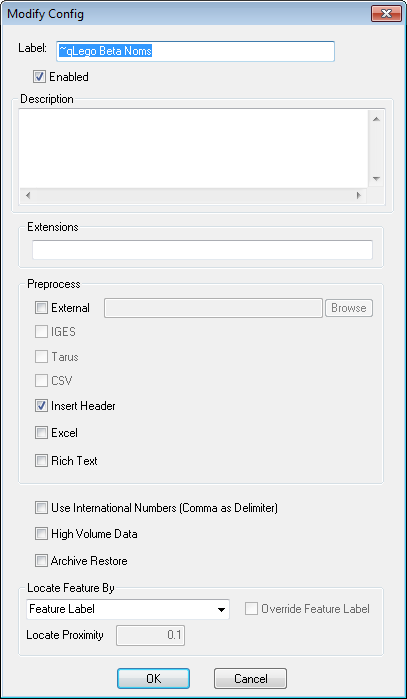Click the Cancel button
Viewport: 407px width, 699px height.
click(251, 678)
